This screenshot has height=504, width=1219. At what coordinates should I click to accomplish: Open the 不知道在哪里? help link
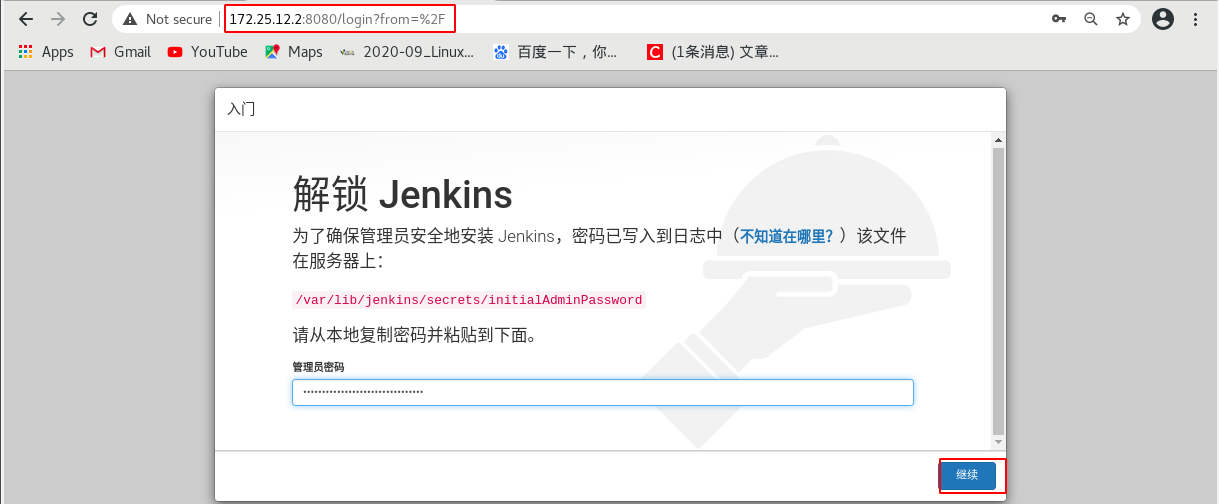[x=786, y=237]
